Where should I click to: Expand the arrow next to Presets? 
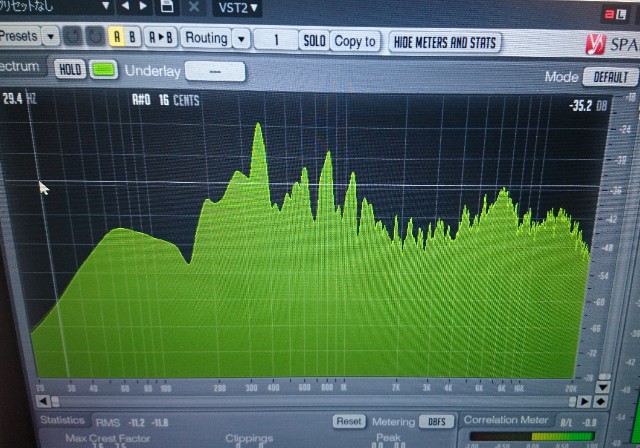pyautogui.click(x=51, y=36)
